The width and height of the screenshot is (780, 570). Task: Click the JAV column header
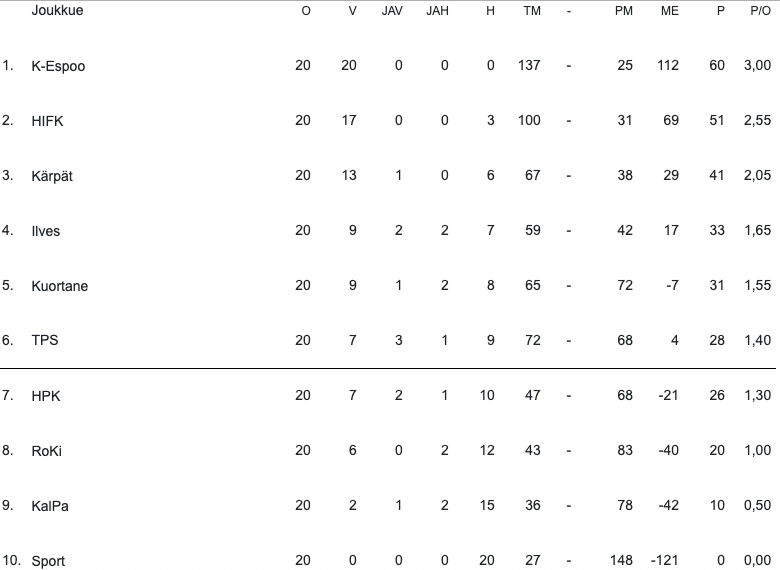392,11
